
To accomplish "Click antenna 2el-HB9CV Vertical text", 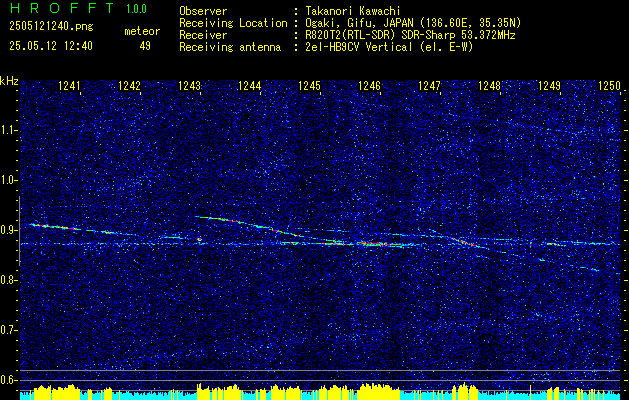I will [389, 47].
